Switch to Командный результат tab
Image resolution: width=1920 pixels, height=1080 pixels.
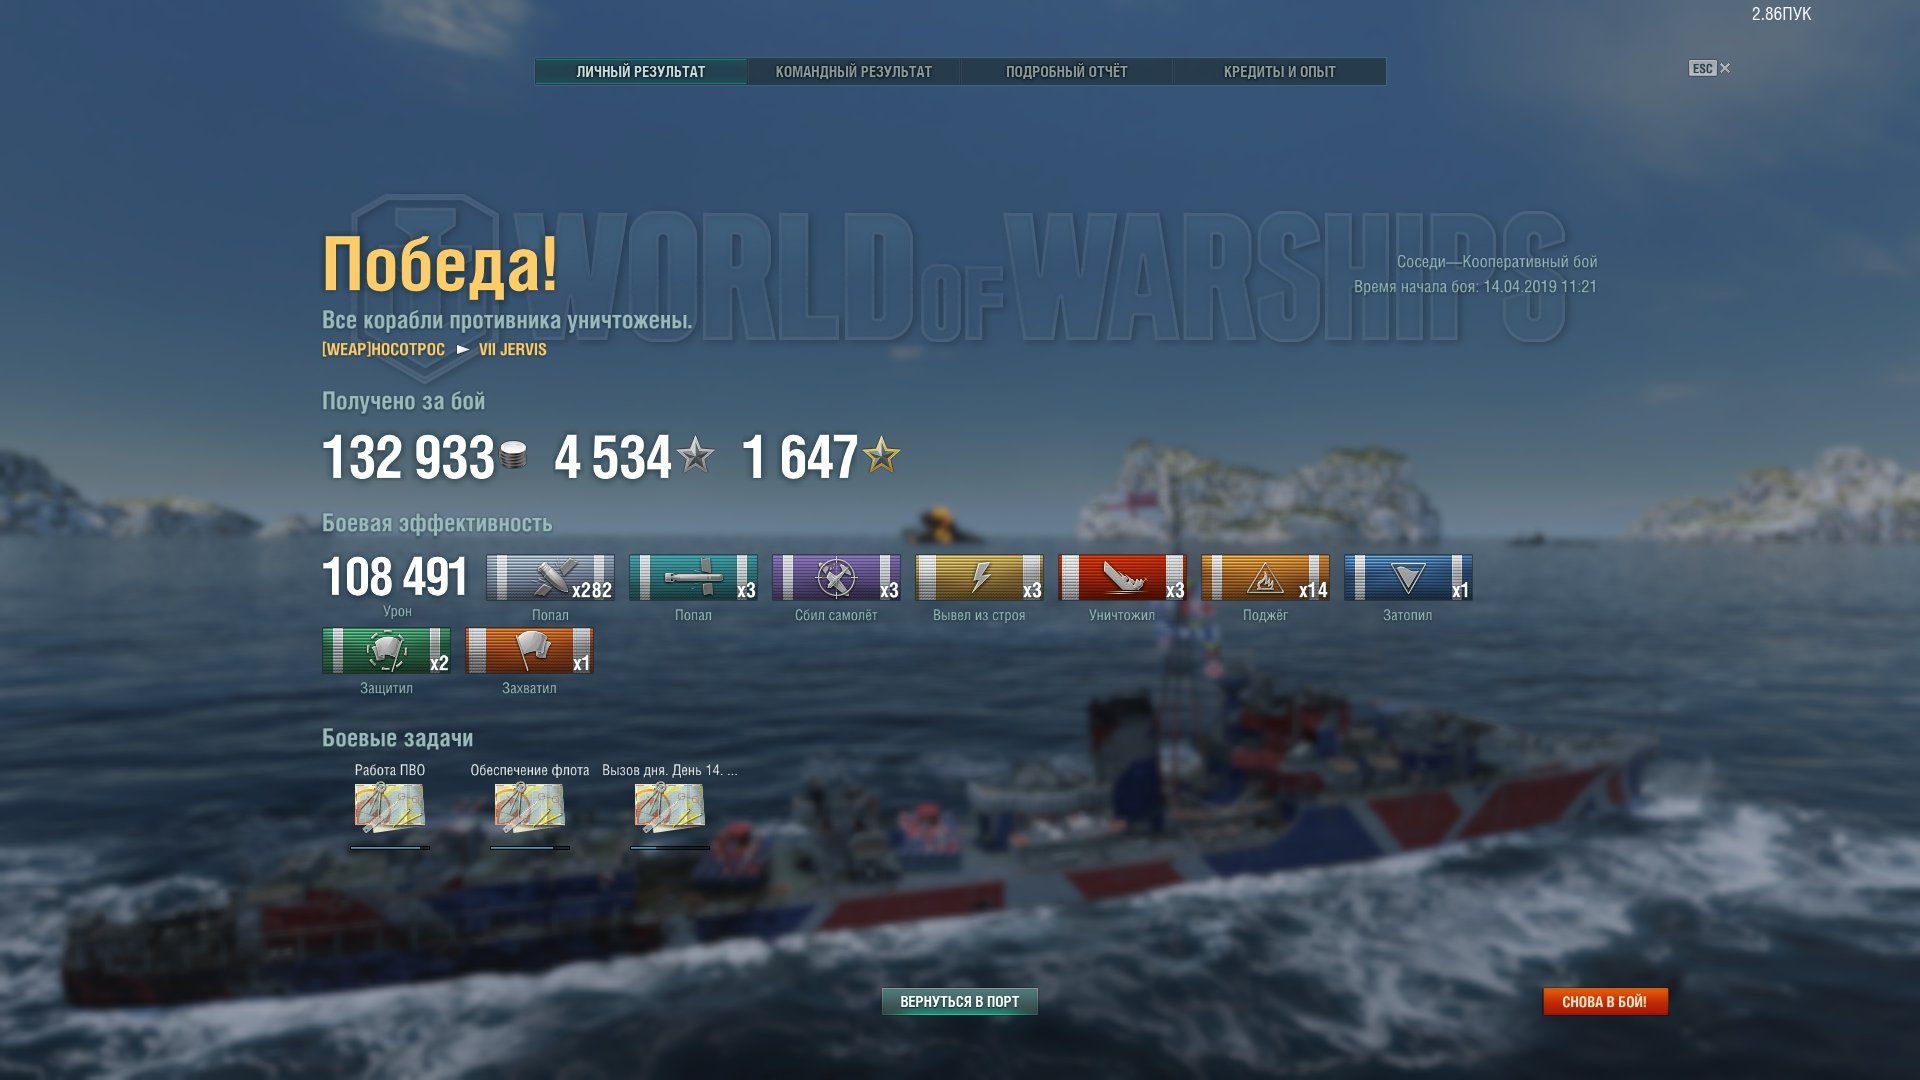click(x=853, y=72)
